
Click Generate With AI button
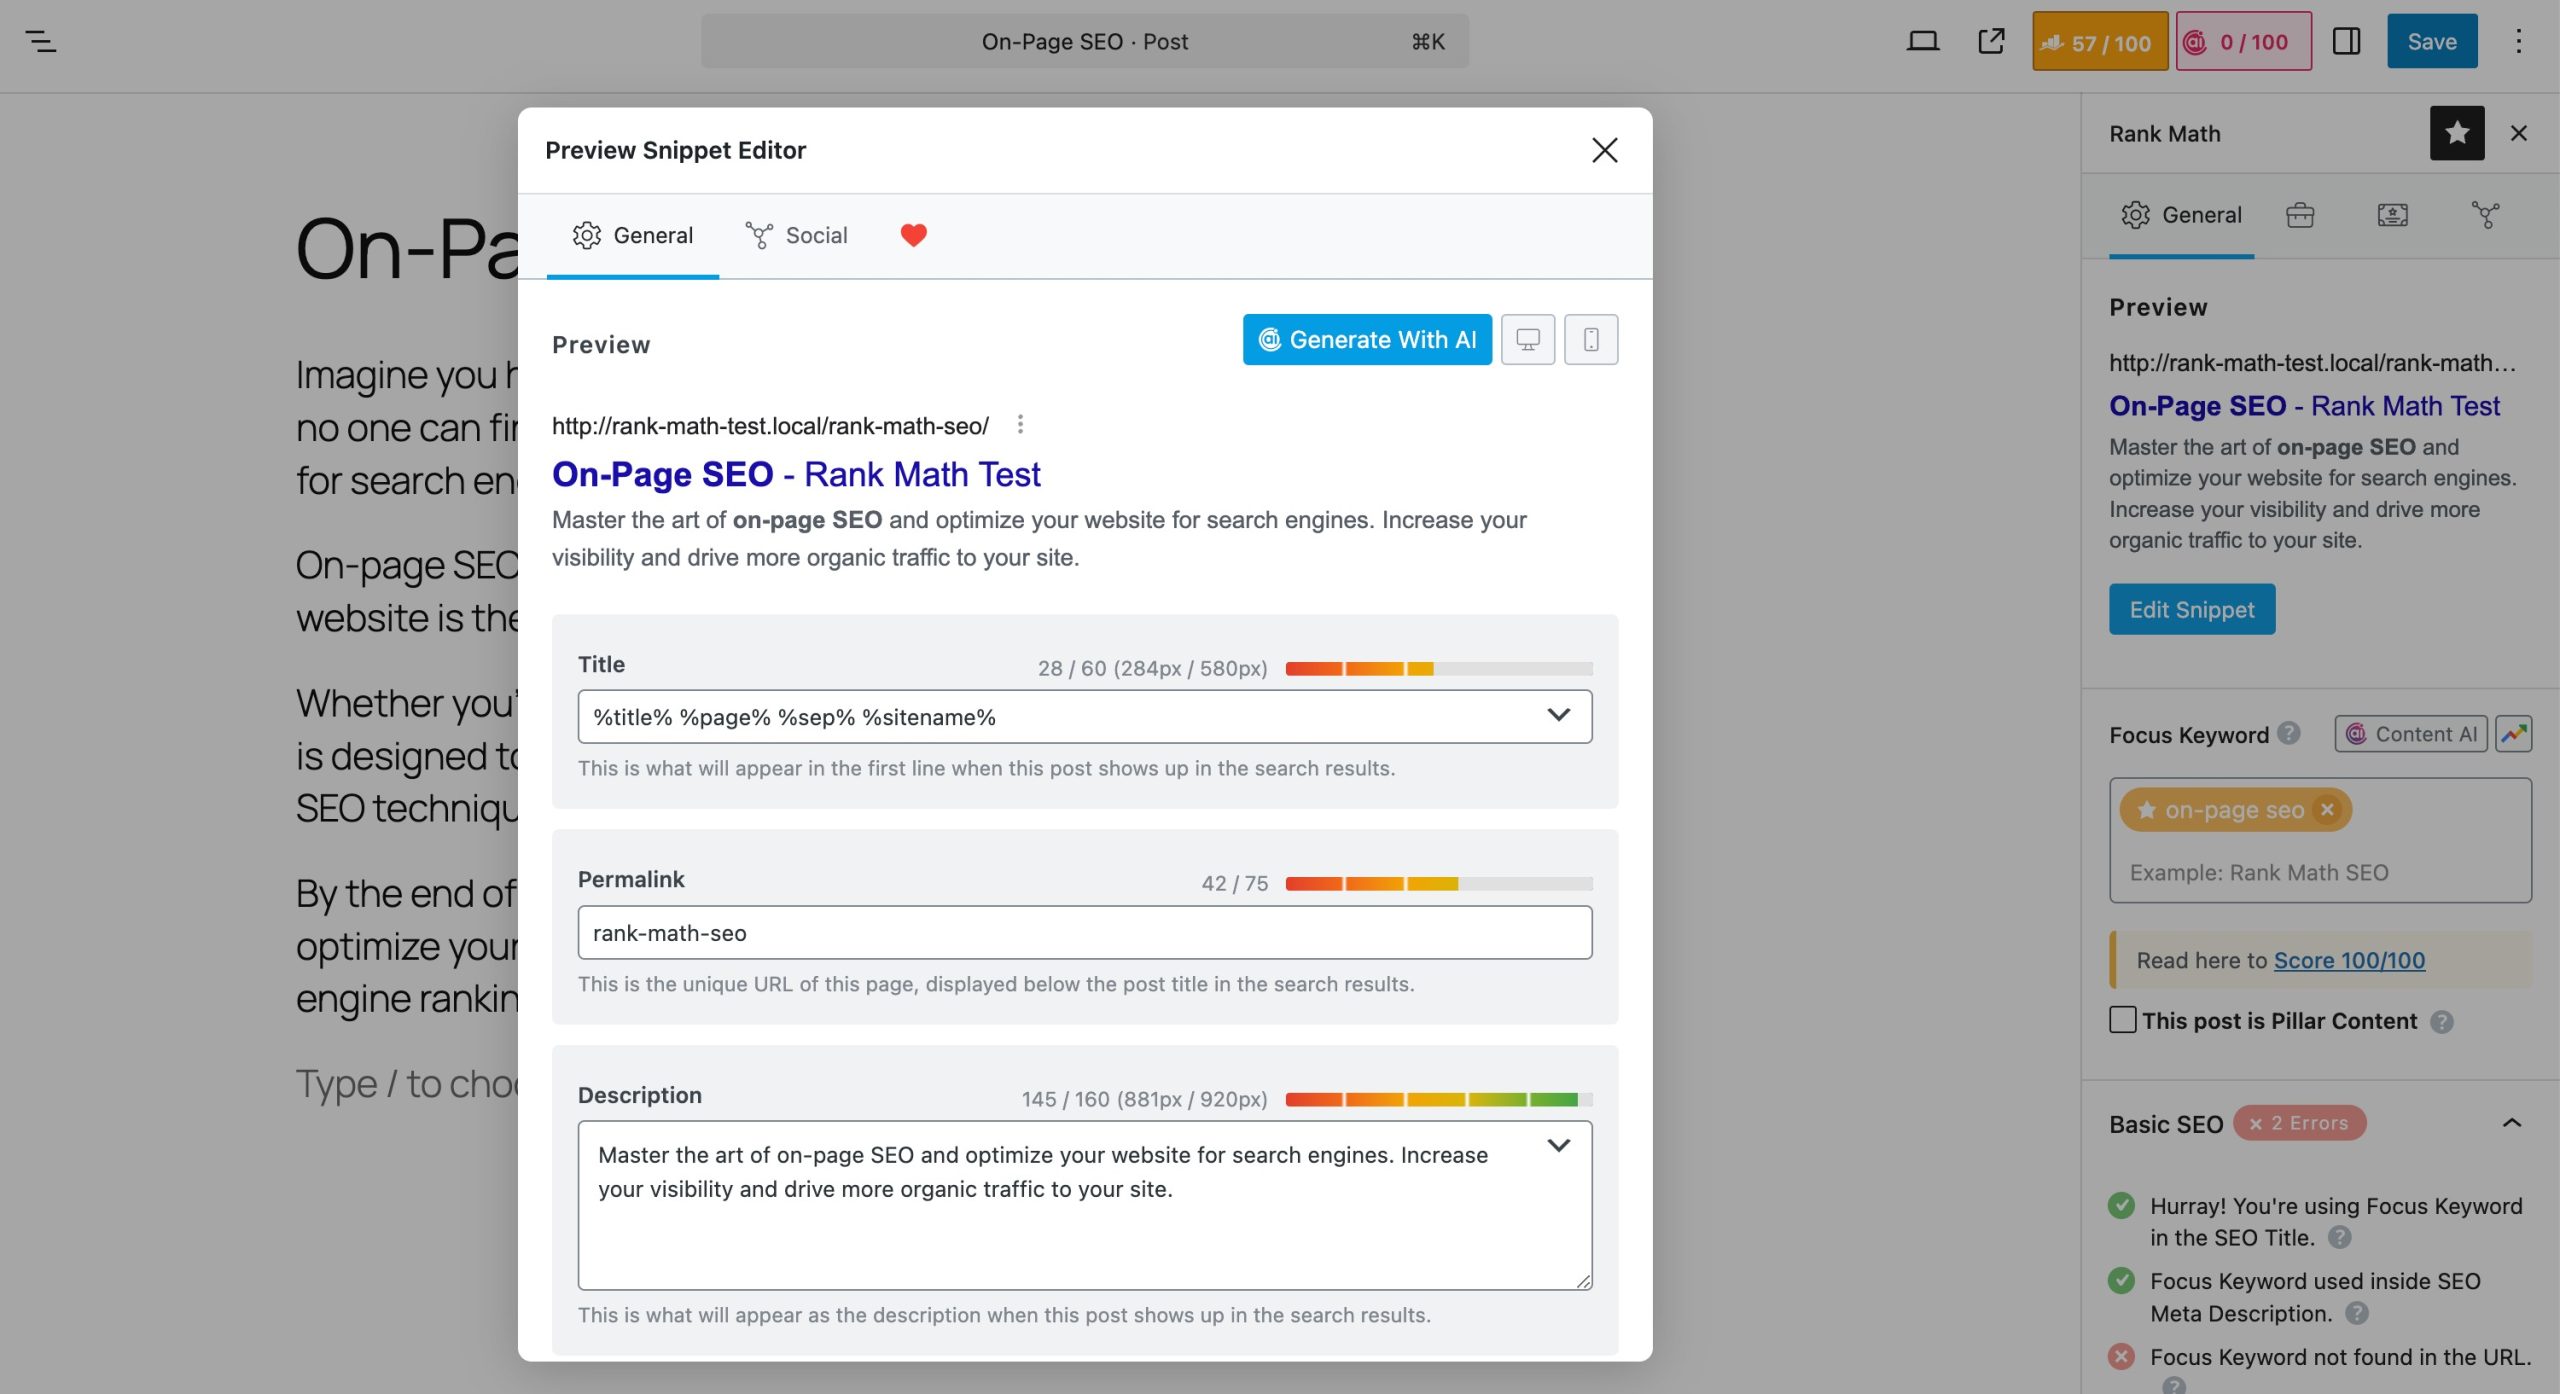[1366, 340]
